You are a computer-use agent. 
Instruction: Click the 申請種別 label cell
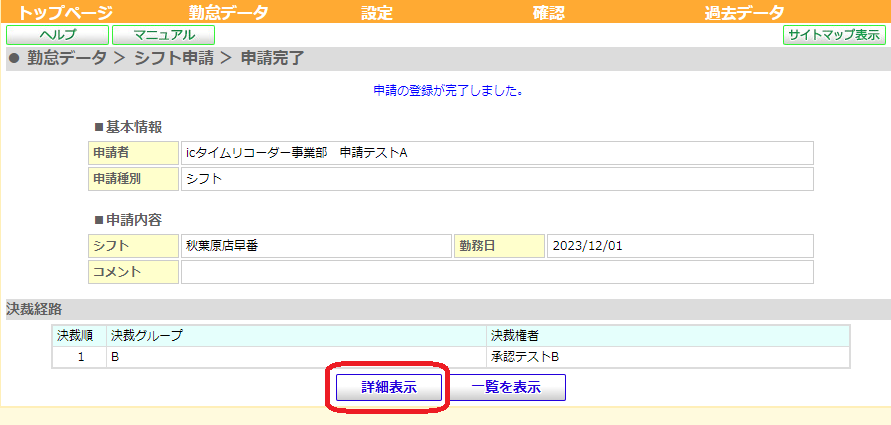point(134,179)
